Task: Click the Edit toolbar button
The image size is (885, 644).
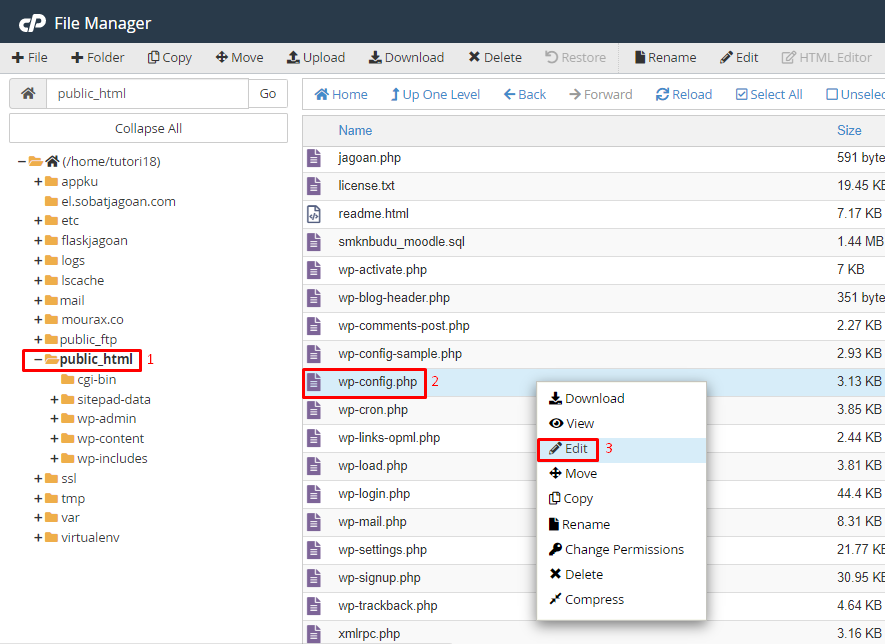Action: pos(739,58)
